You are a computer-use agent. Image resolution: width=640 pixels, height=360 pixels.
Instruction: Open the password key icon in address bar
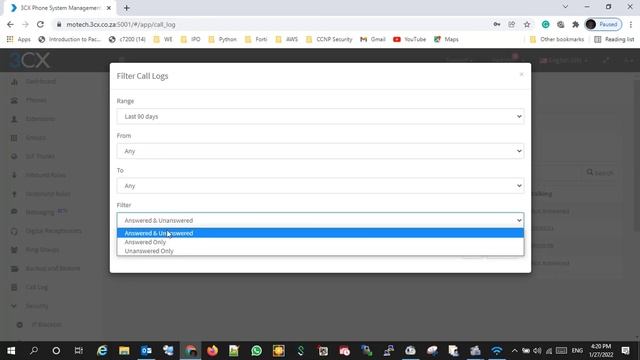pyautogui.click(x=497, y=24)
